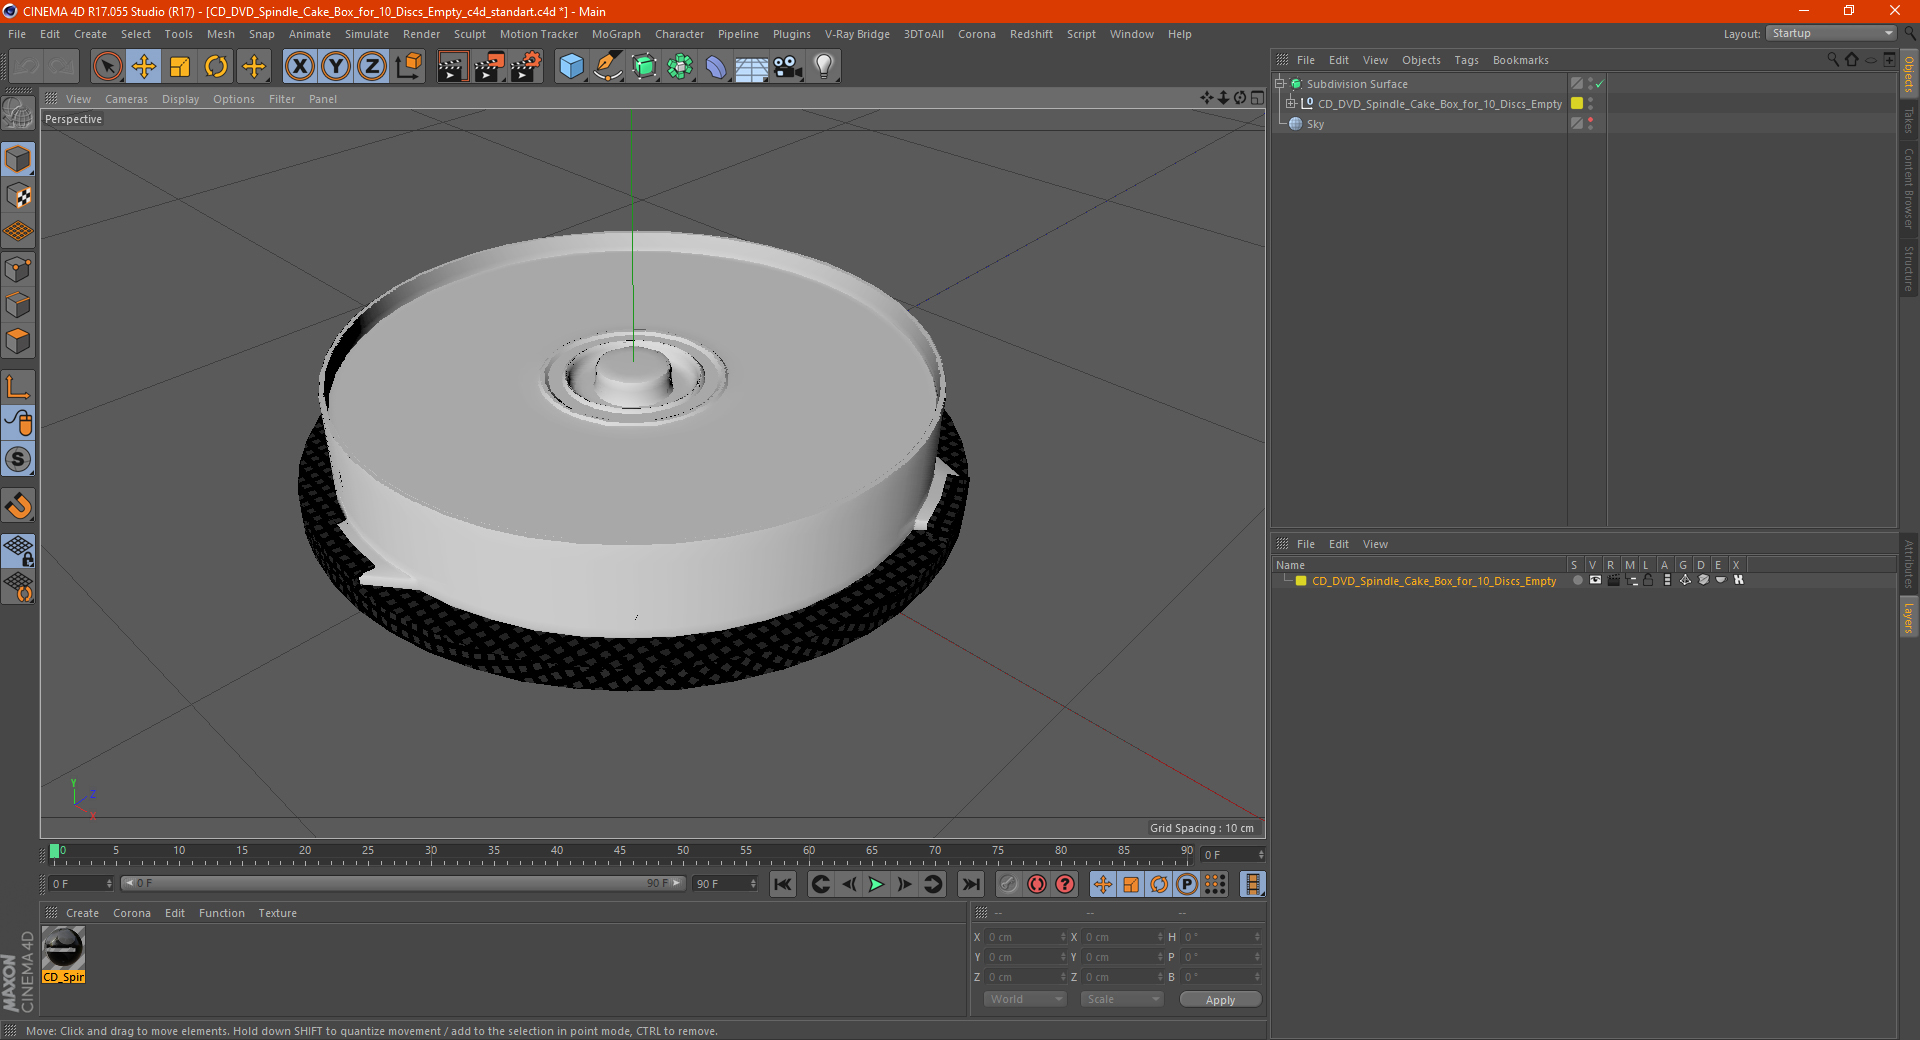The width and height of the screenshot is (1920, 1040).
Task: Toggle X axis lock
Action: click(x=299, y=67)
